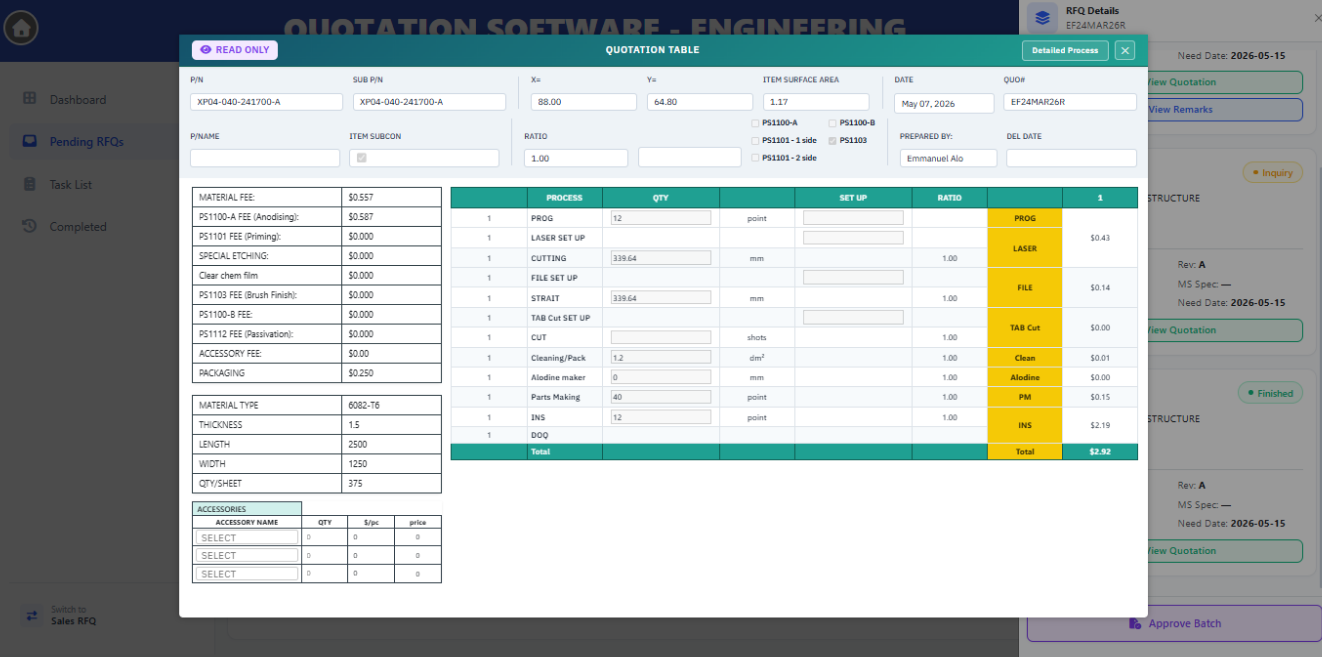
Task: Open the Pending RFQs menu item
Action: [87, 142]
